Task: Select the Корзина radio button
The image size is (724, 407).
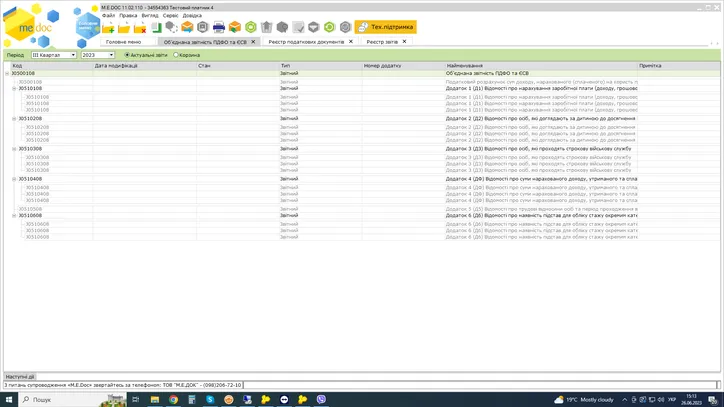Action: click(176, 55)
